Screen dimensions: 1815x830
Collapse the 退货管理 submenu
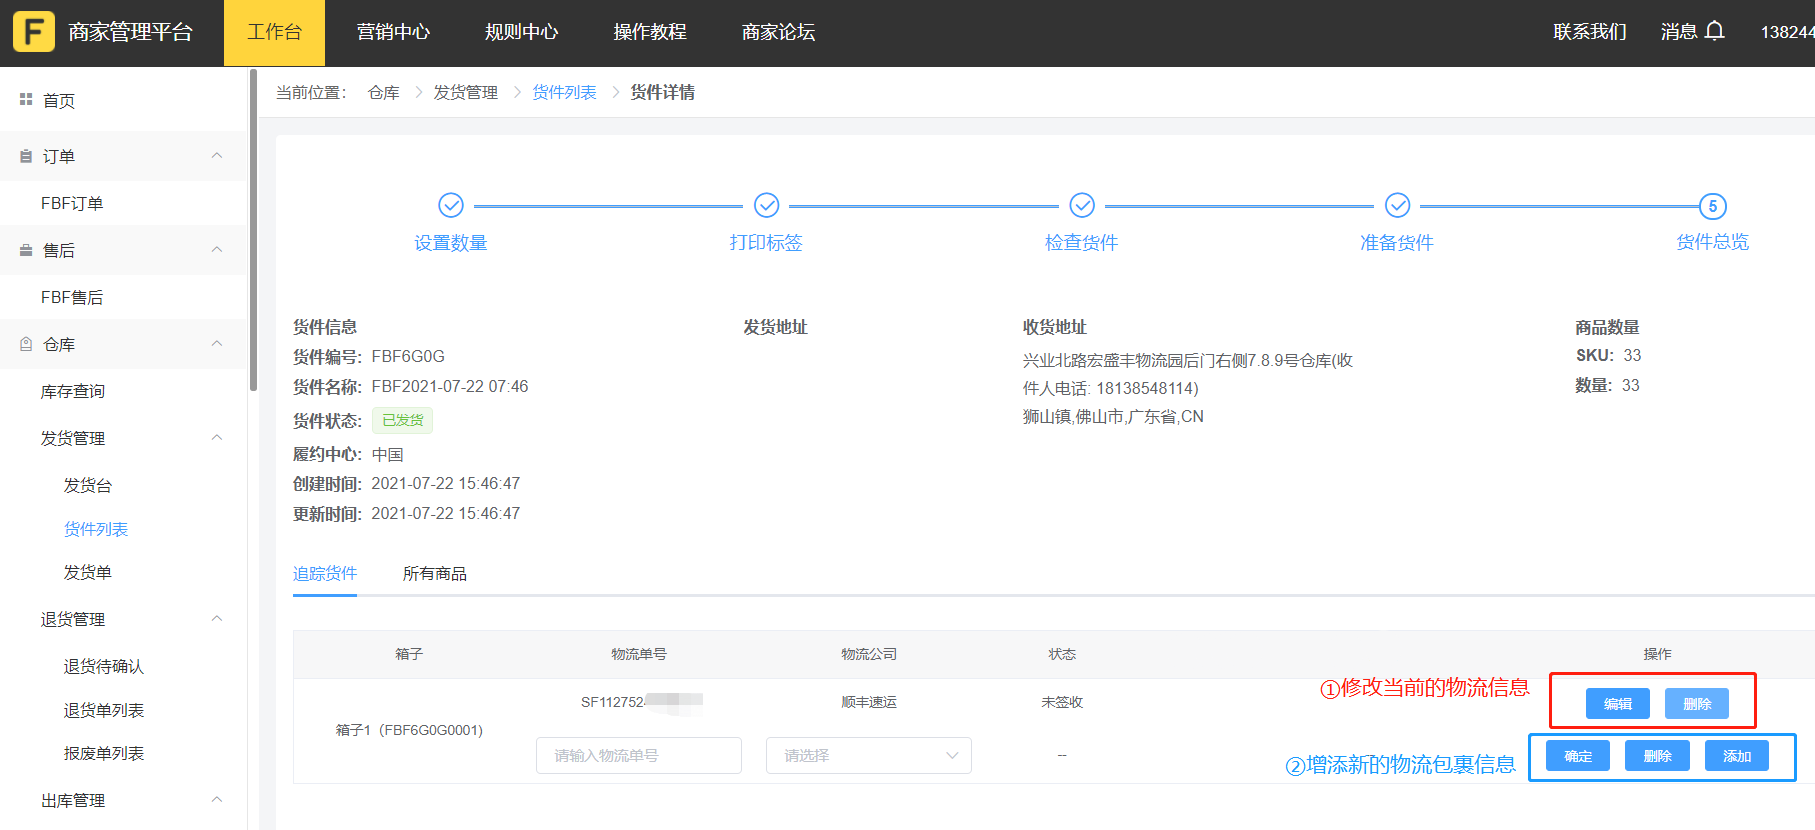217,619
